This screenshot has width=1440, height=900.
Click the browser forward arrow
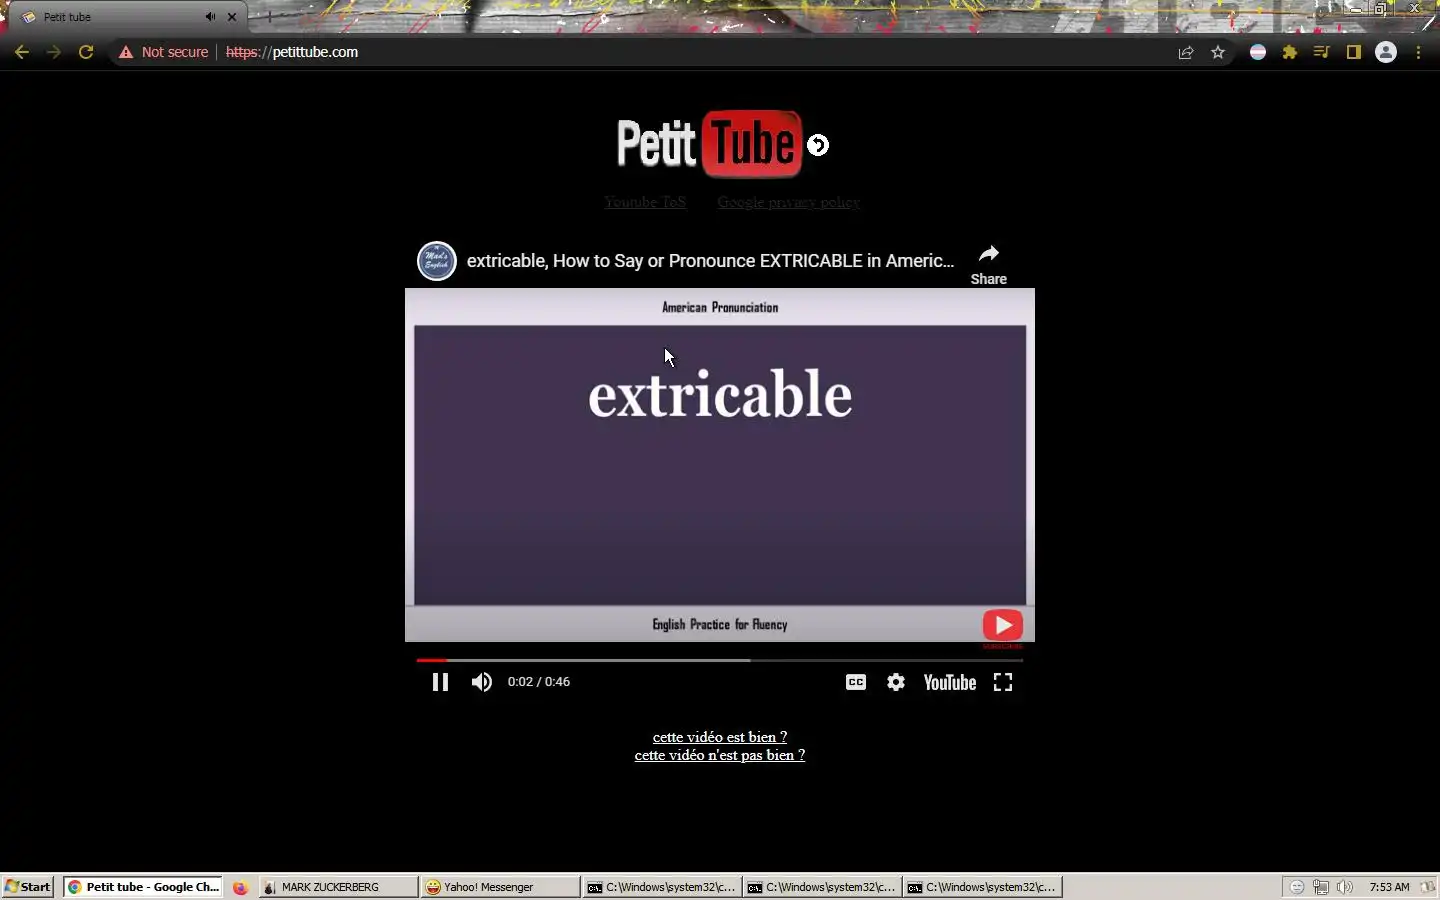click(x=54, y=52)
